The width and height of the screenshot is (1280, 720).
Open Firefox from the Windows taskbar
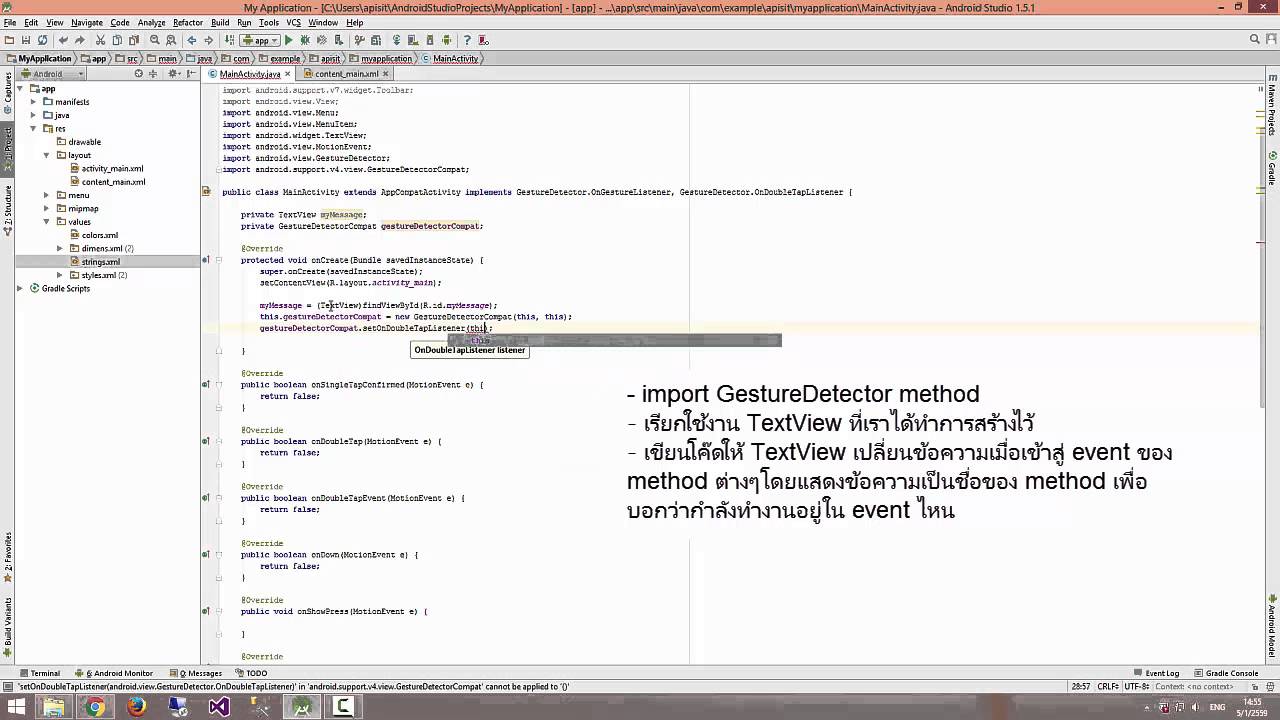pos(137,707)
